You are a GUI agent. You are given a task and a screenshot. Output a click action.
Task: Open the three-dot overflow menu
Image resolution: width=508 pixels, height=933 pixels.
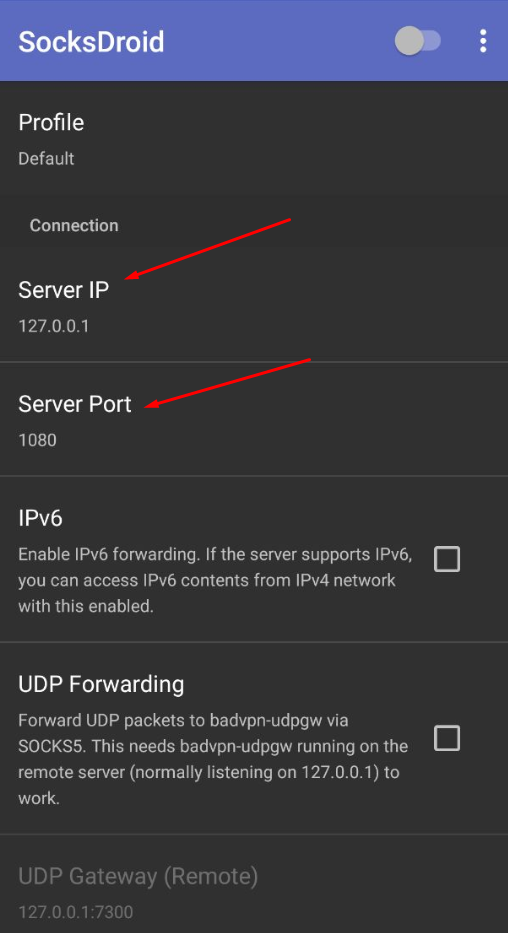(x=483, y=41)
